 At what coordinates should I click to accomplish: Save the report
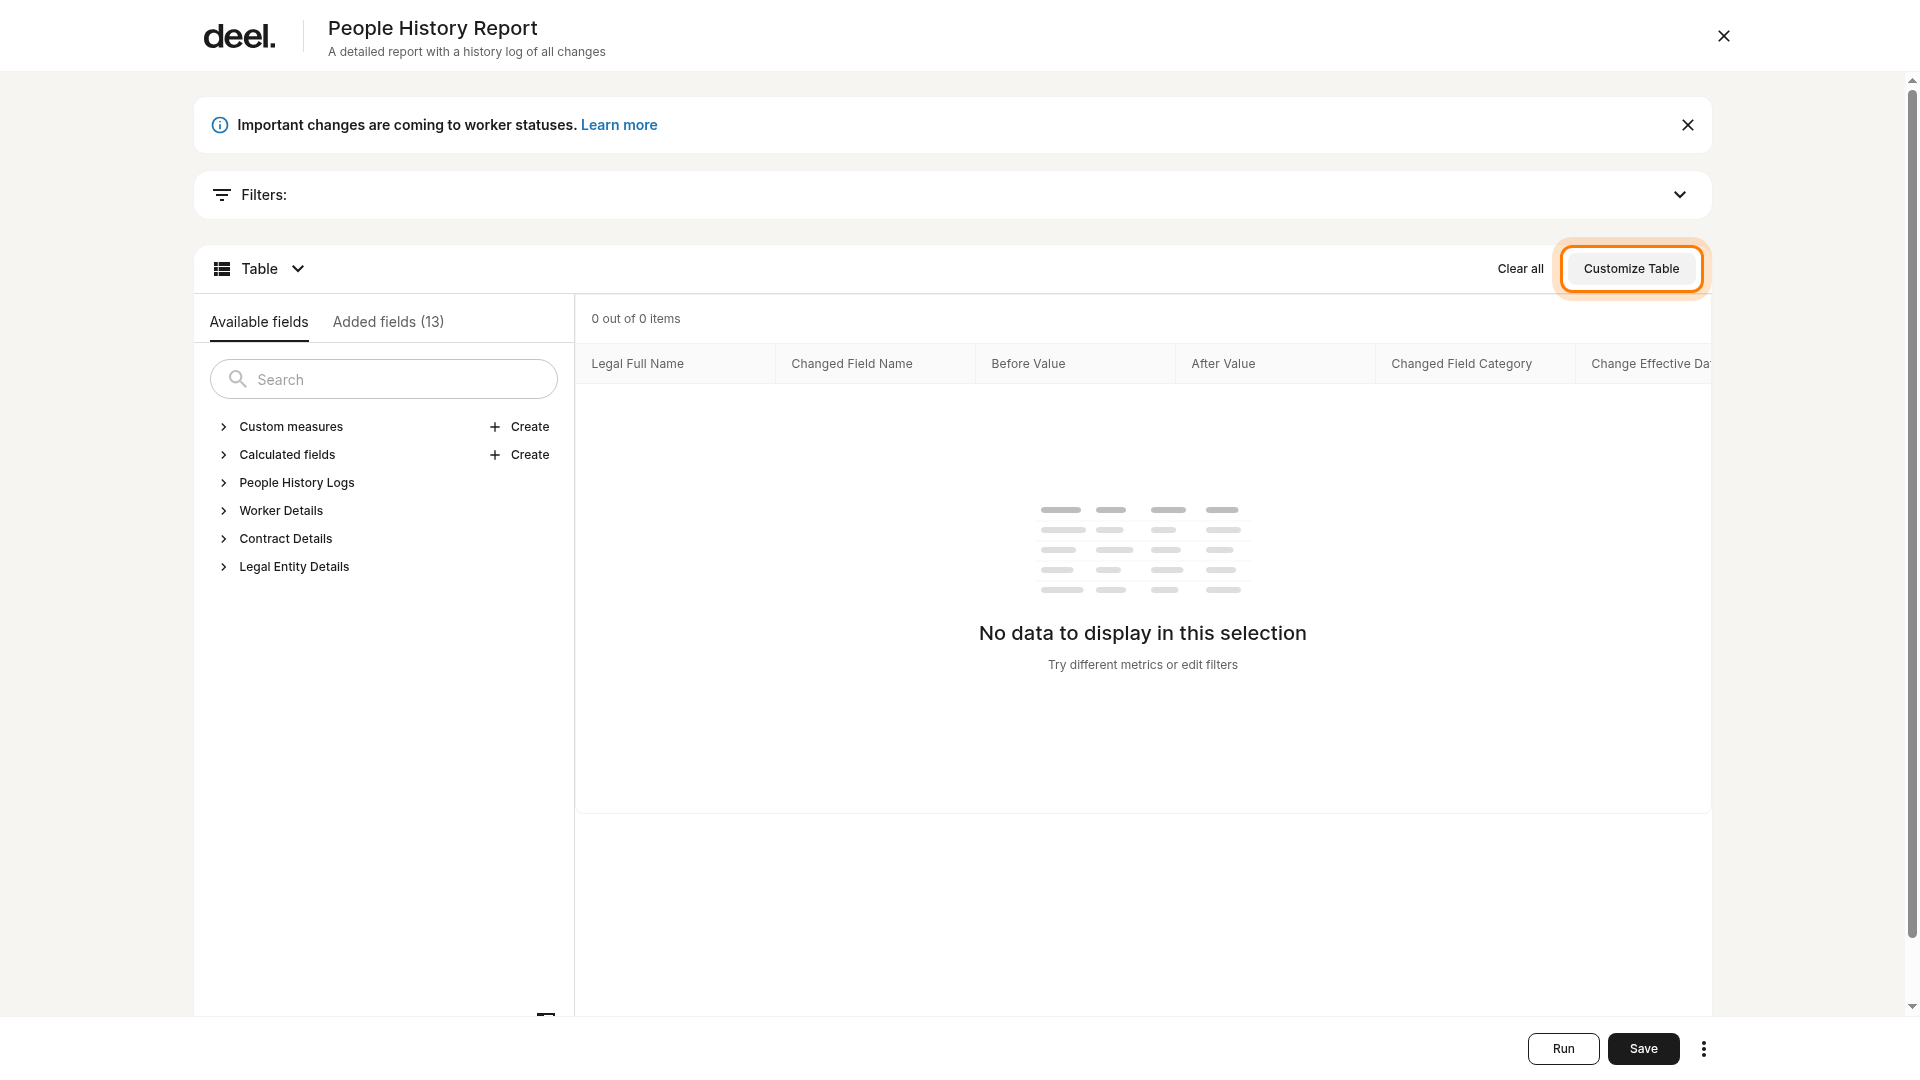(1643, 1049)
